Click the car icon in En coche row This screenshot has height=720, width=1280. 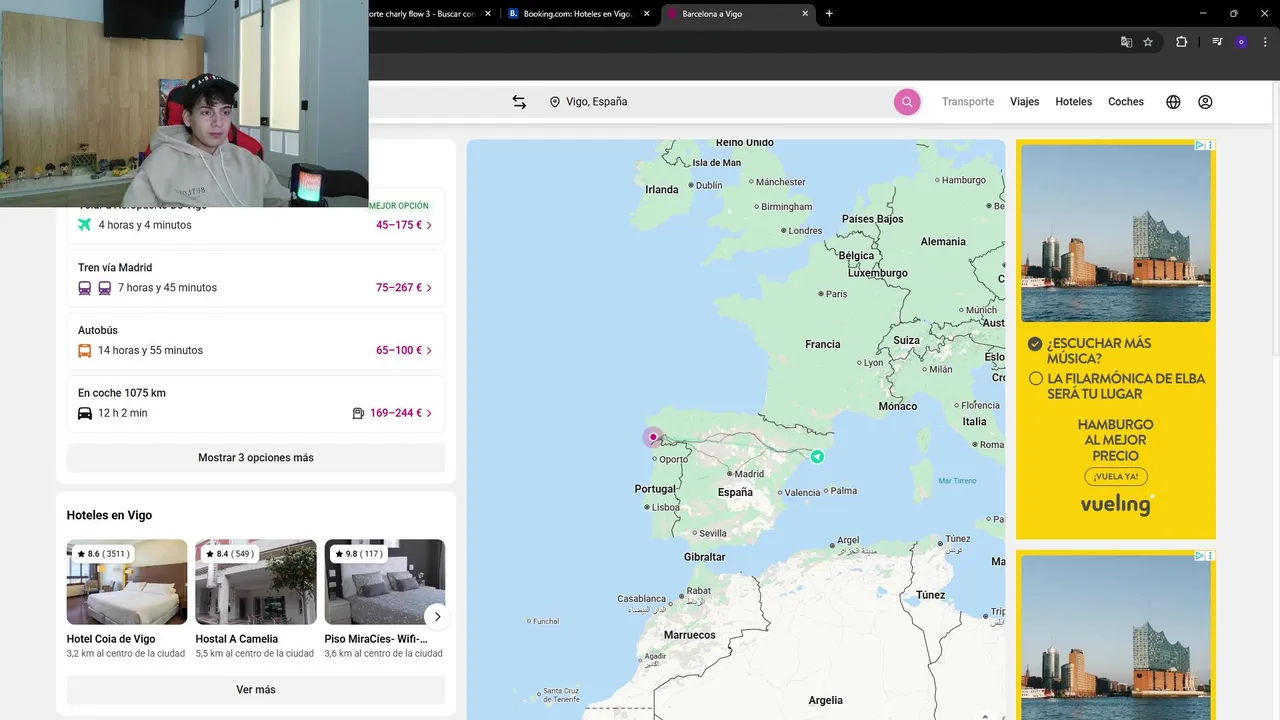pos(85,413)
